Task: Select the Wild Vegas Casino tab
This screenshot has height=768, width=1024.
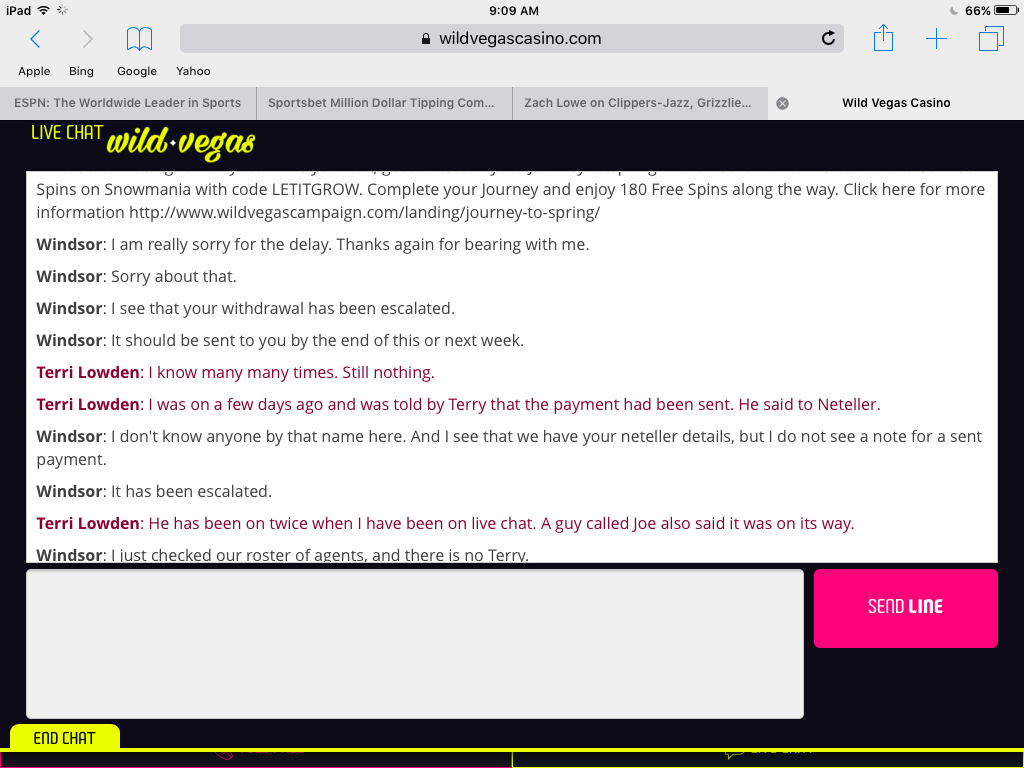Action: [x=896, y=103]
